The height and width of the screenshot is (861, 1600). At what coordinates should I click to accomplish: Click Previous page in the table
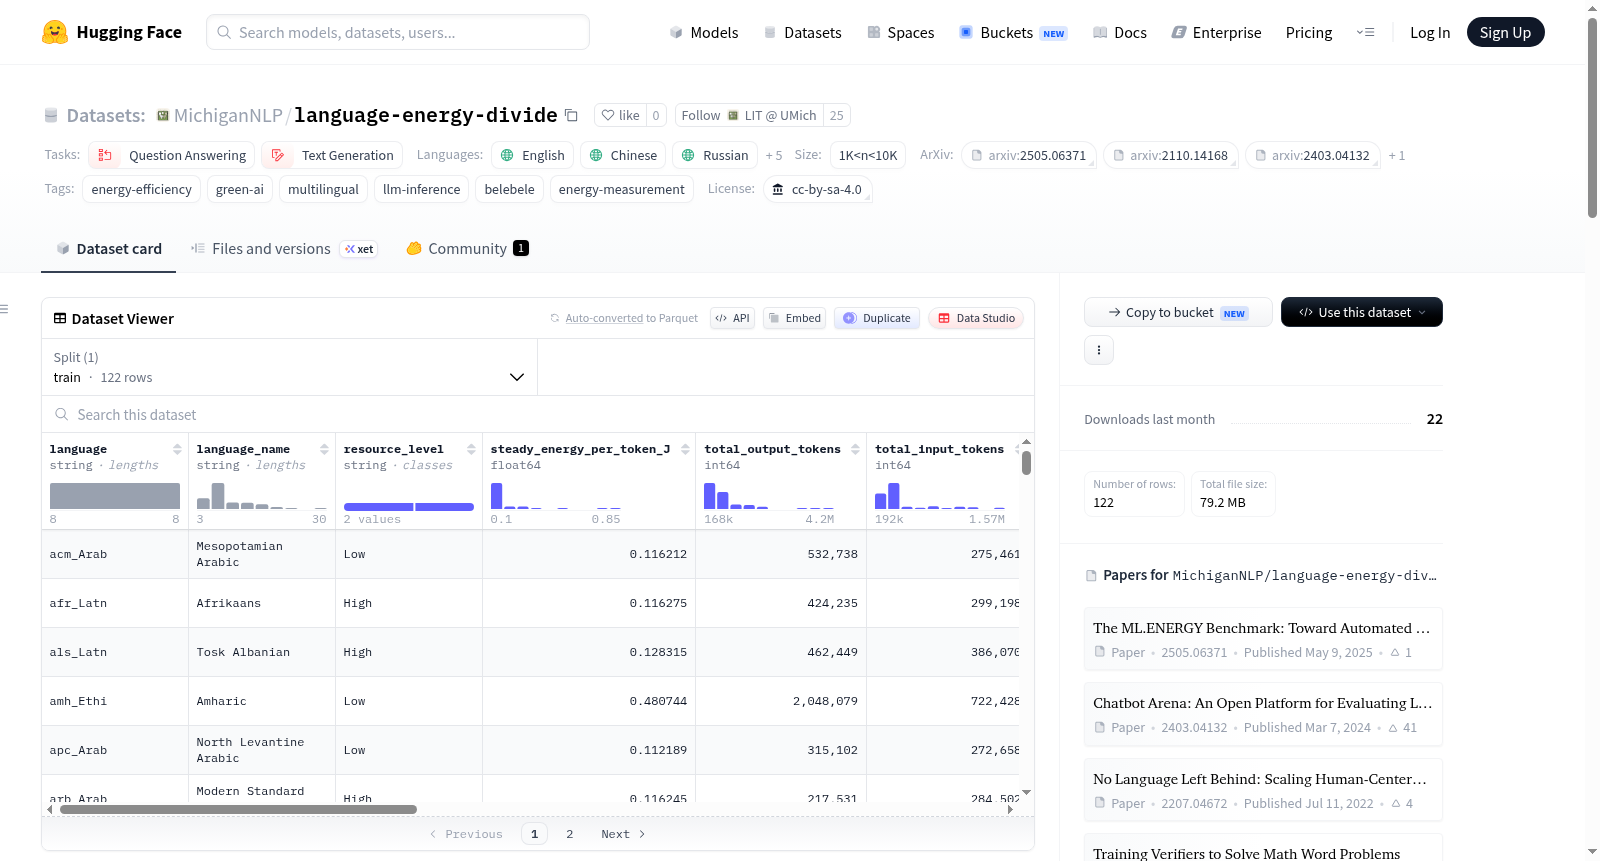pos(466,834)
